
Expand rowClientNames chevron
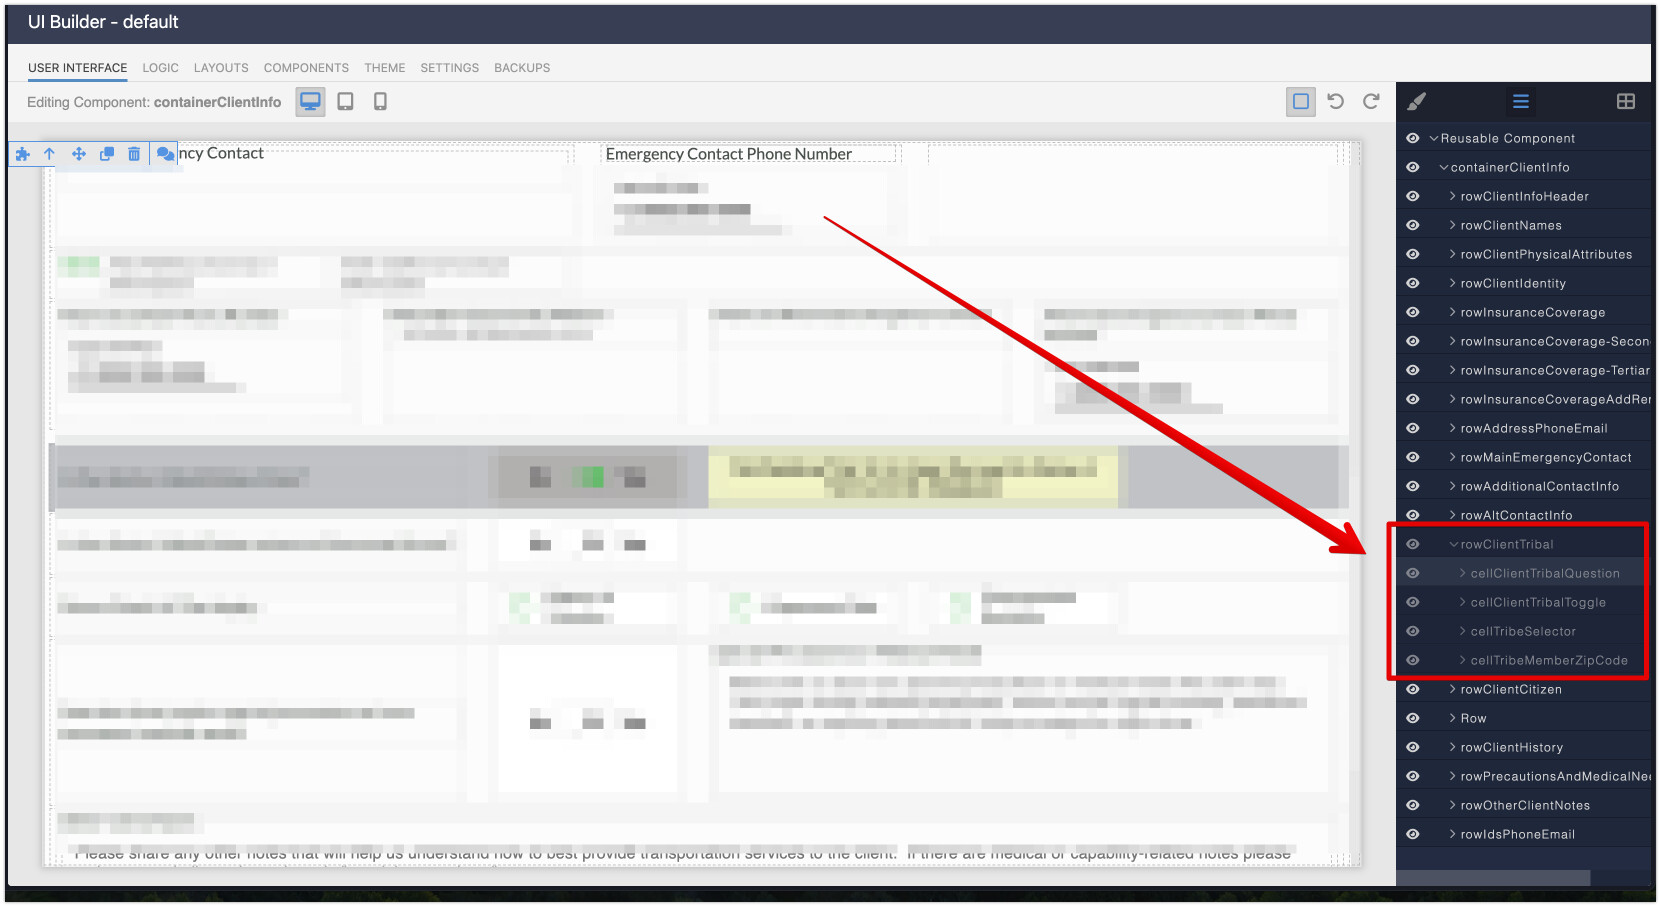click(x=1453, y=225)
